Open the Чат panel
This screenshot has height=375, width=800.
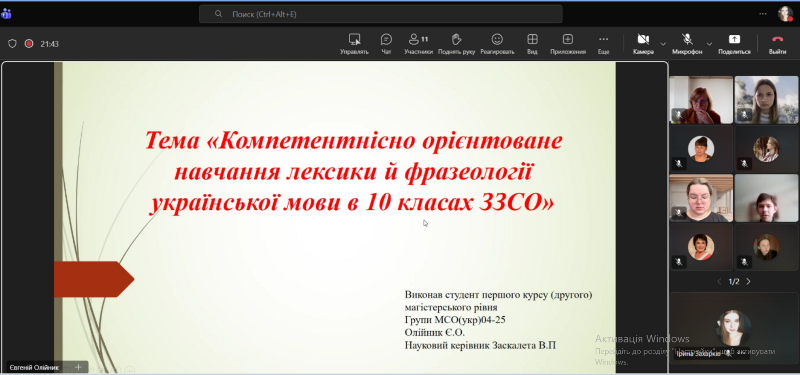[x=386, y=44]
